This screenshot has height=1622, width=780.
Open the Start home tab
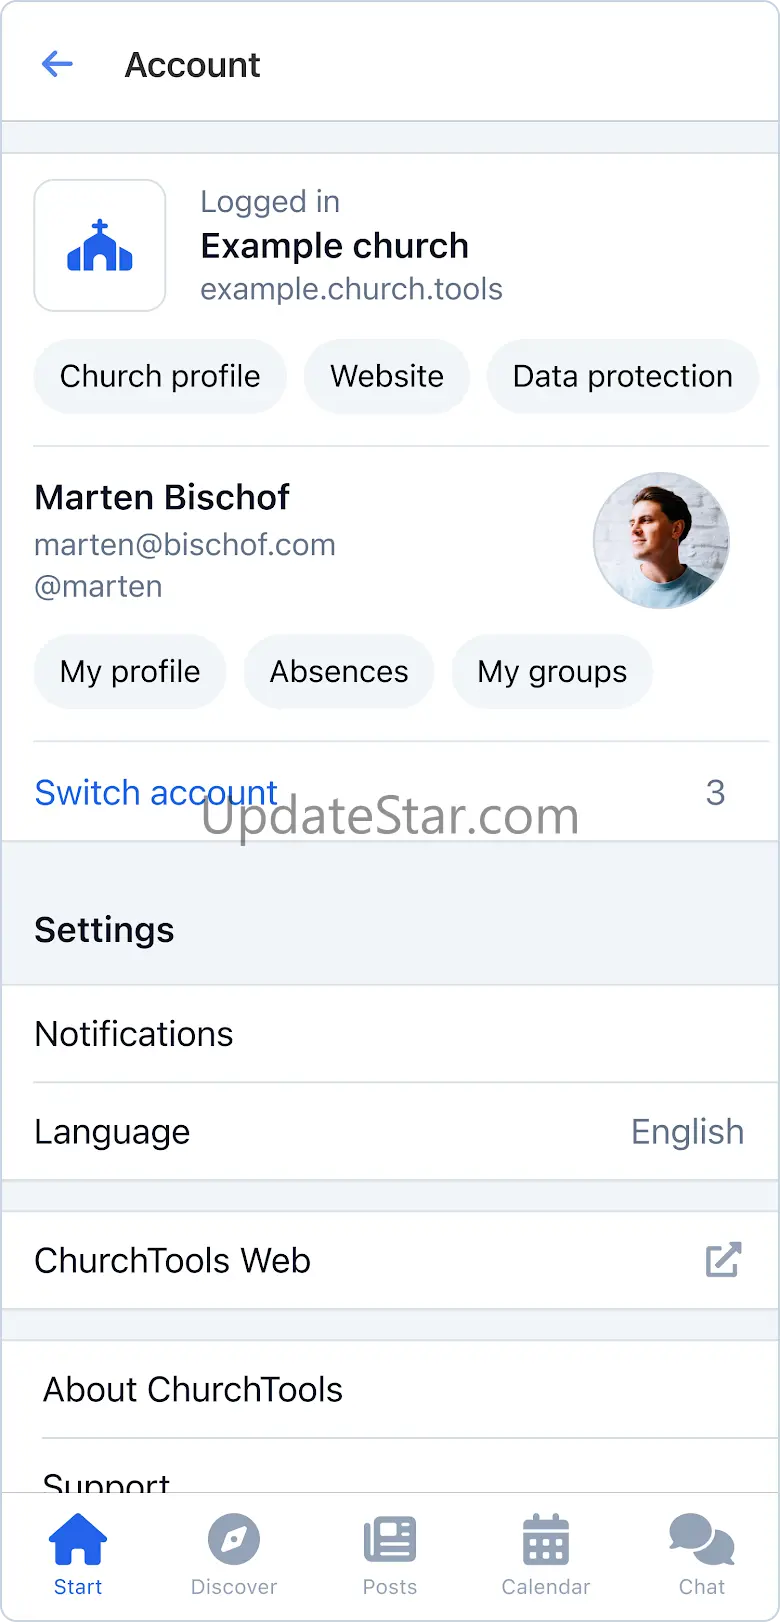click(x=78, y=1555)
